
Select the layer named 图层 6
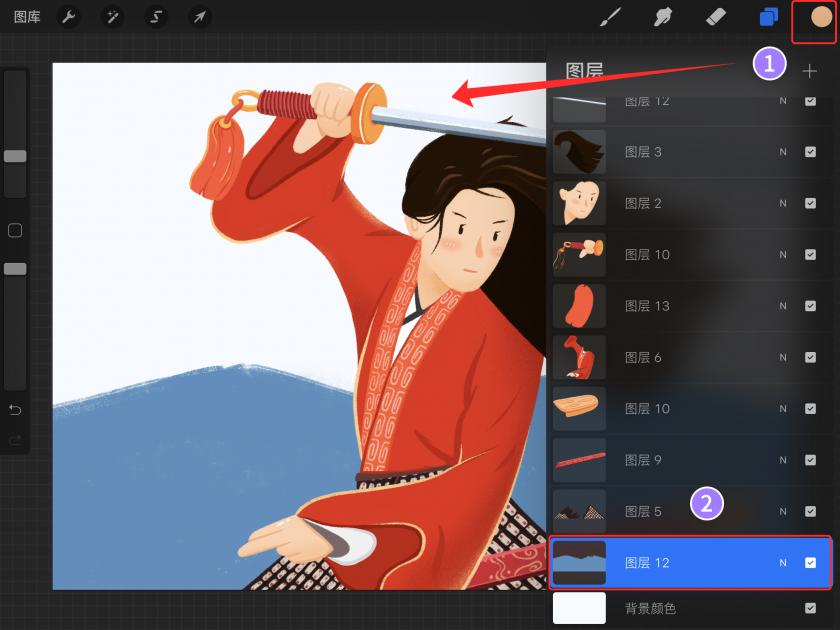click(x=643, y=358)
